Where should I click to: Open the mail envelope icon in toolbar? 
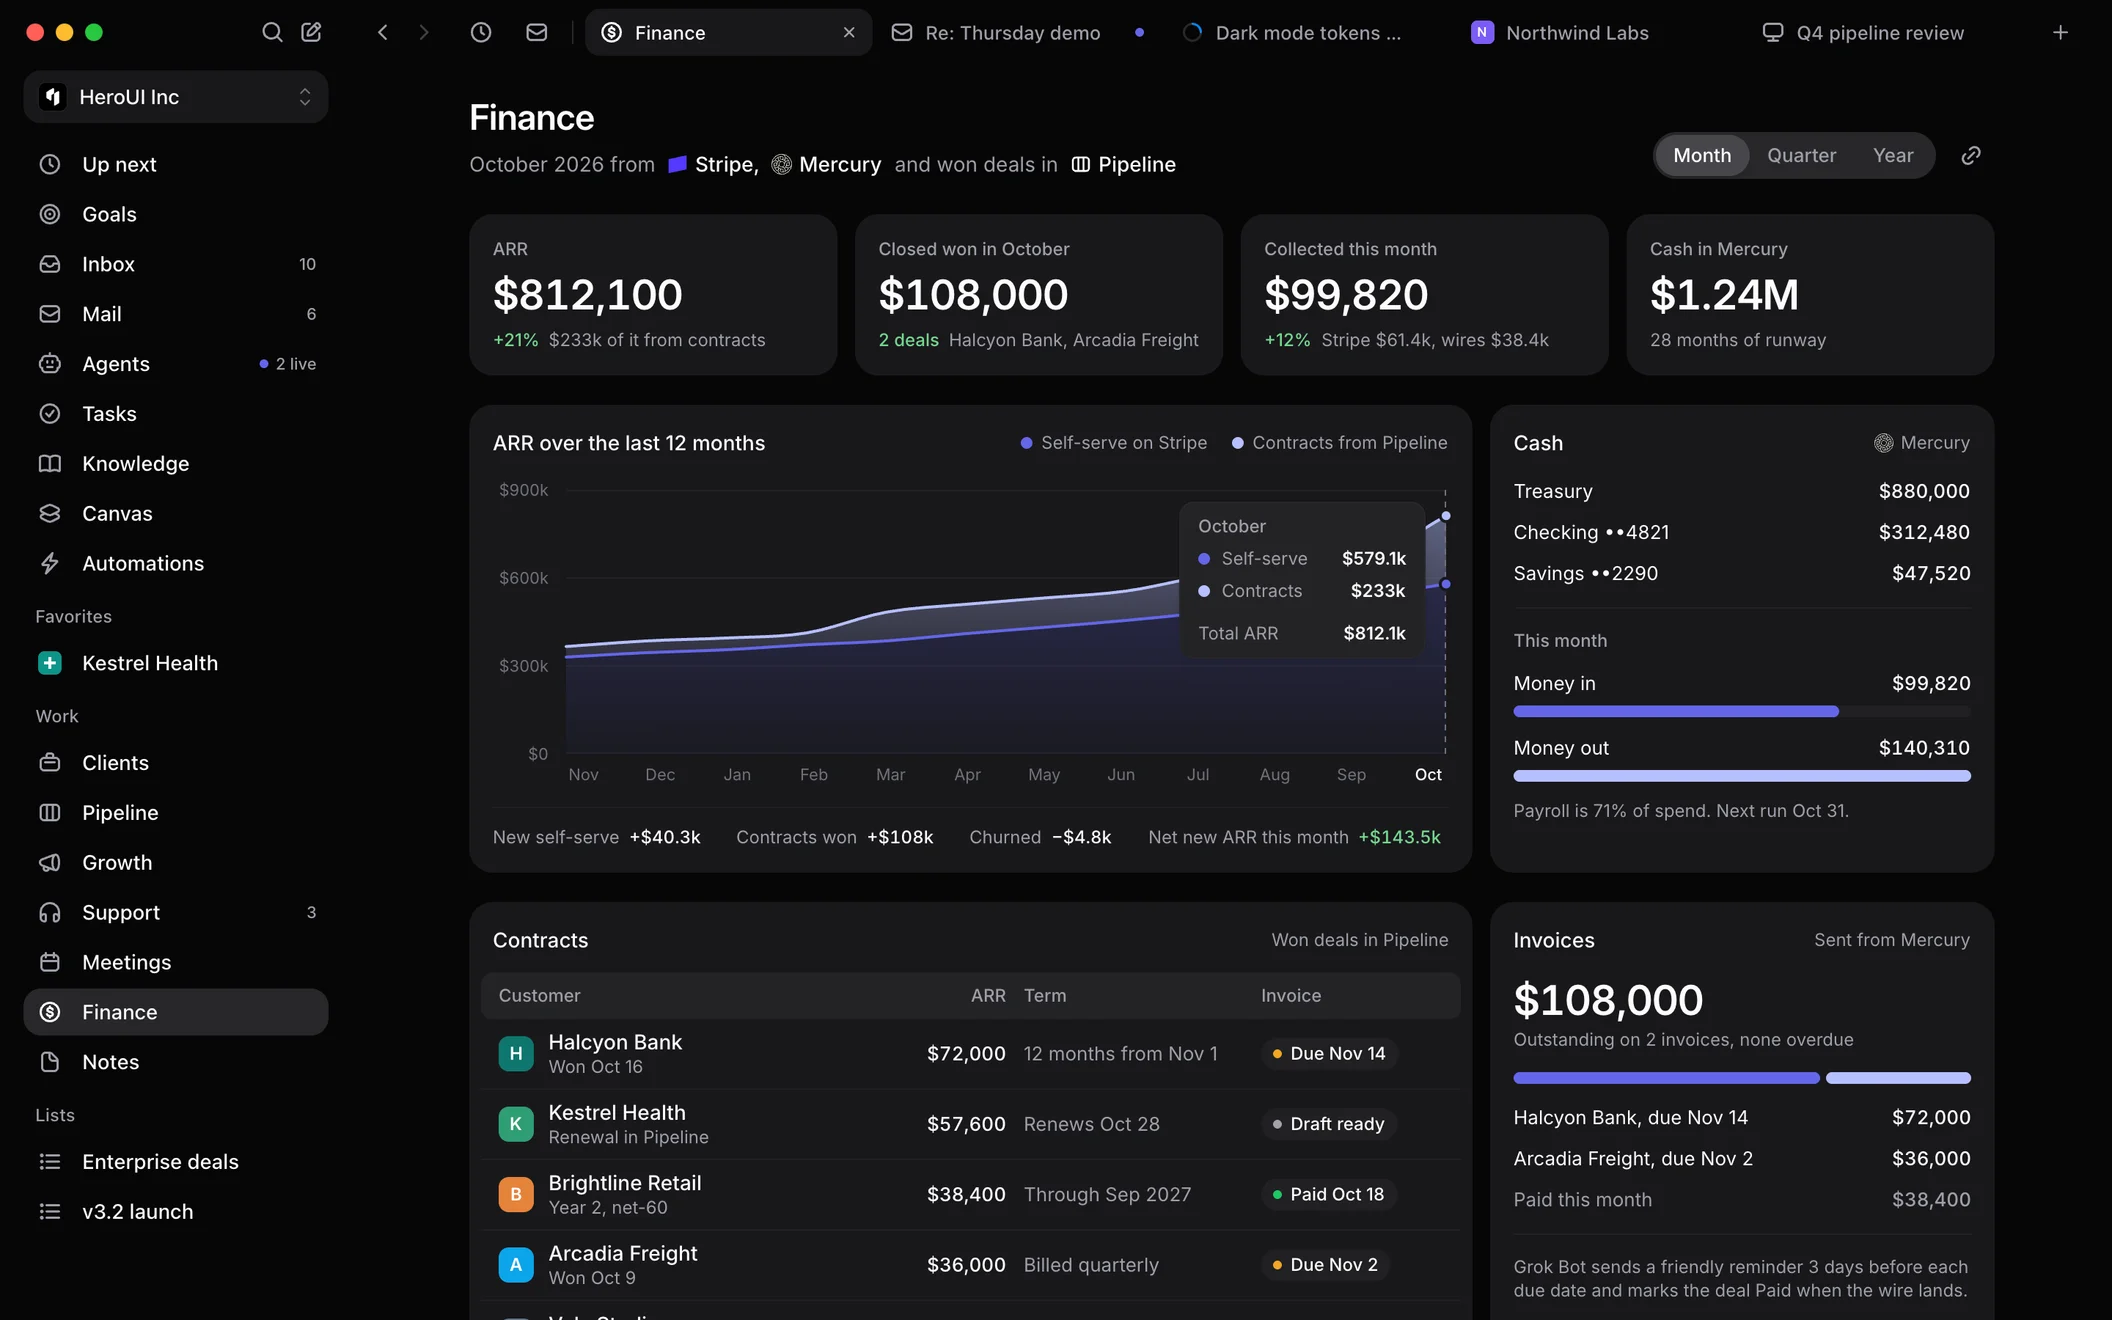(537, 32)
